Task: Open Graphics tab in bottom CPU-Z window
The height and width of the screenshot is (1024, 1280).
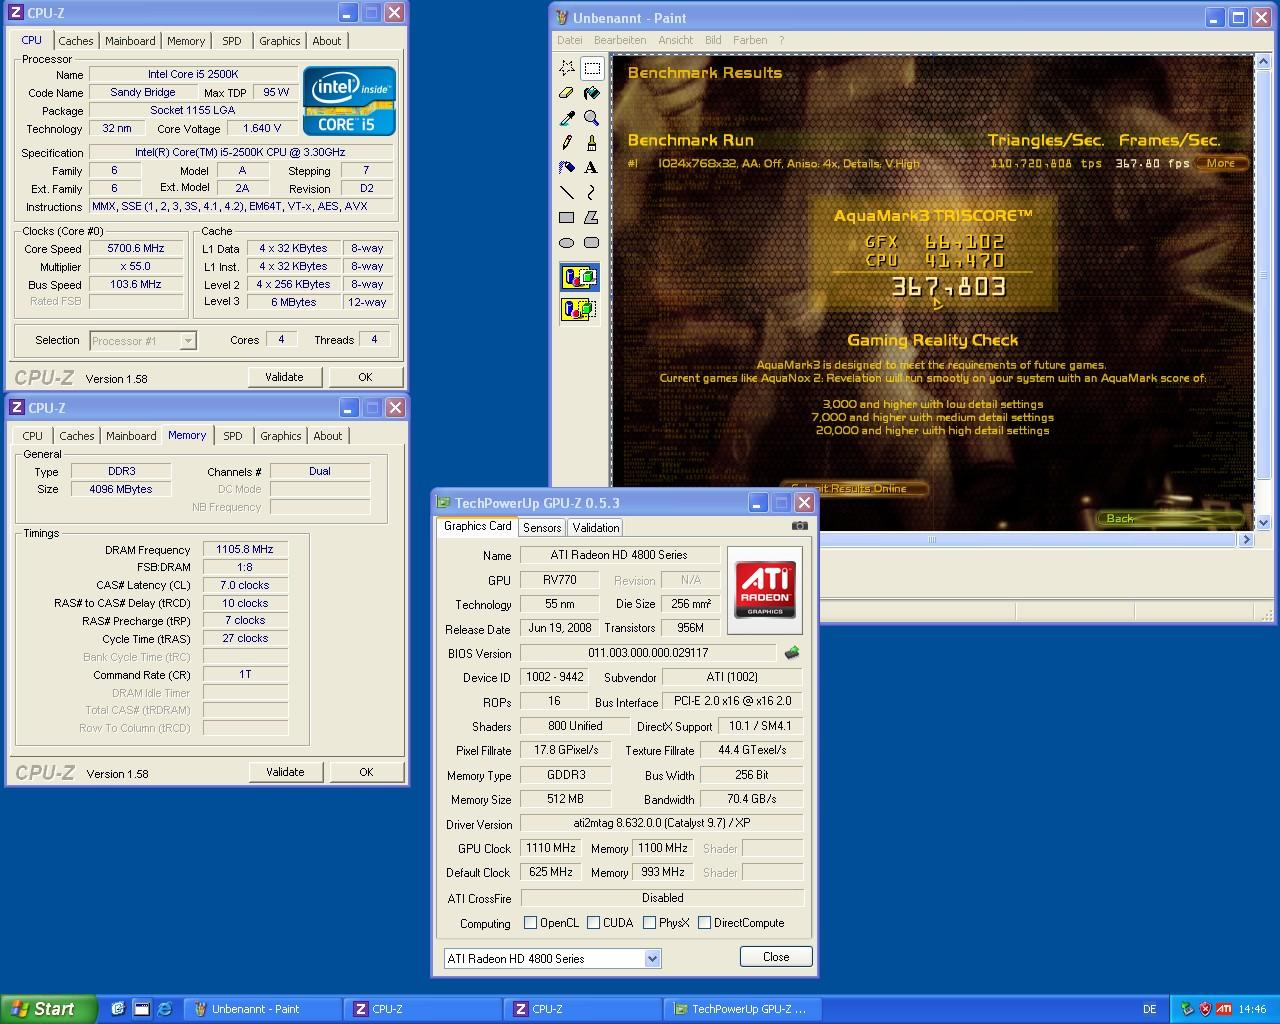Action: 280,436
